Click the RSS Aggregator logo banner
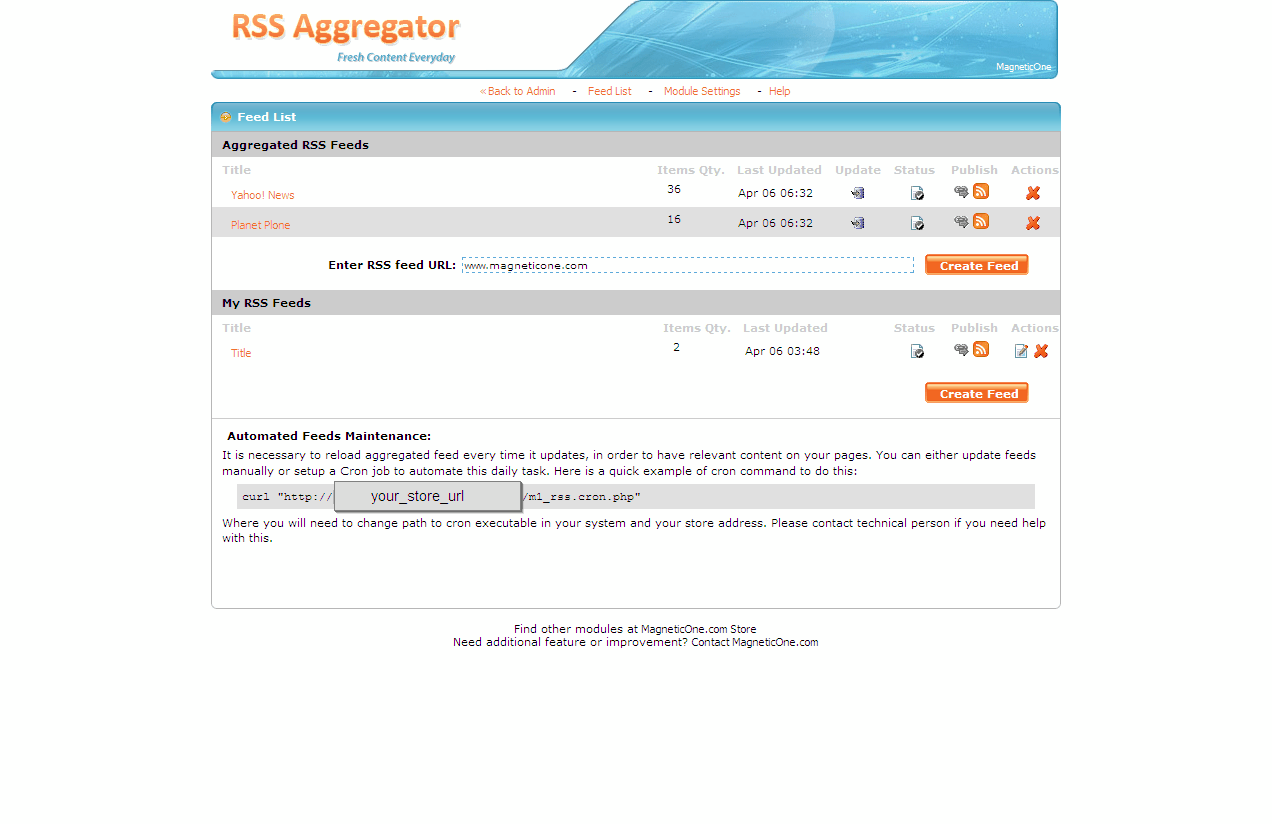The image size is (1272, 824). 345,38
